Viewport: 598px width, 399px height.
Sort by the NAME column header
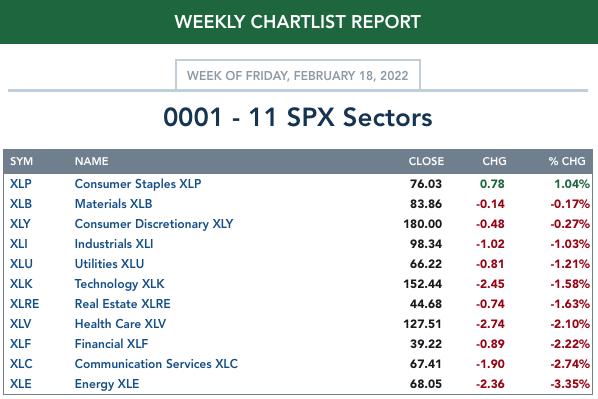92,161
